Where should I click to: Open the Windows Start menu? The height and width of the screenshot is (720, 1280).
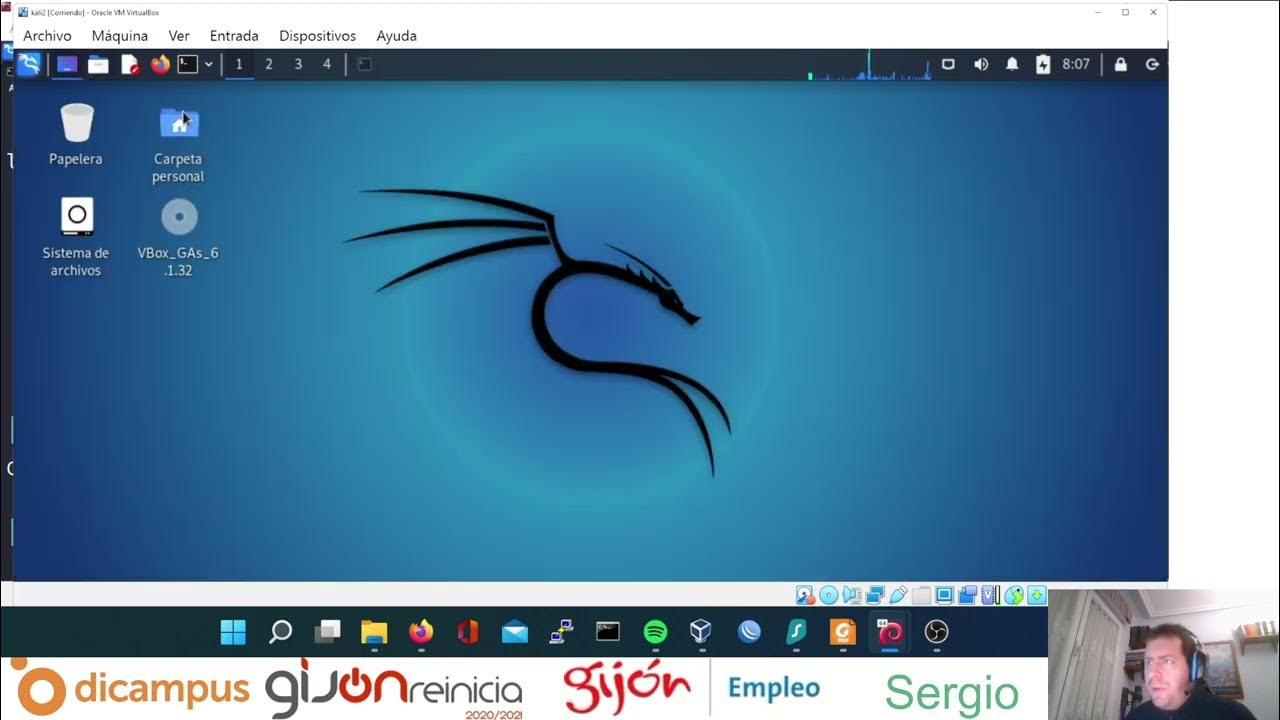click(233, 632)
